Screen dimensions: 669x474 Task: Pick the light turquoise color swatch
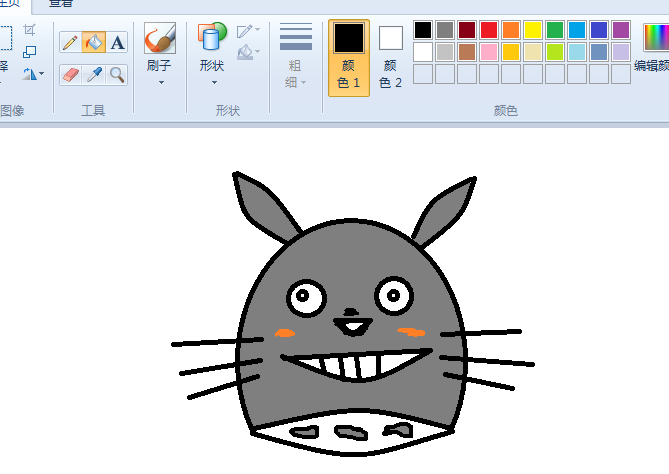577,52
